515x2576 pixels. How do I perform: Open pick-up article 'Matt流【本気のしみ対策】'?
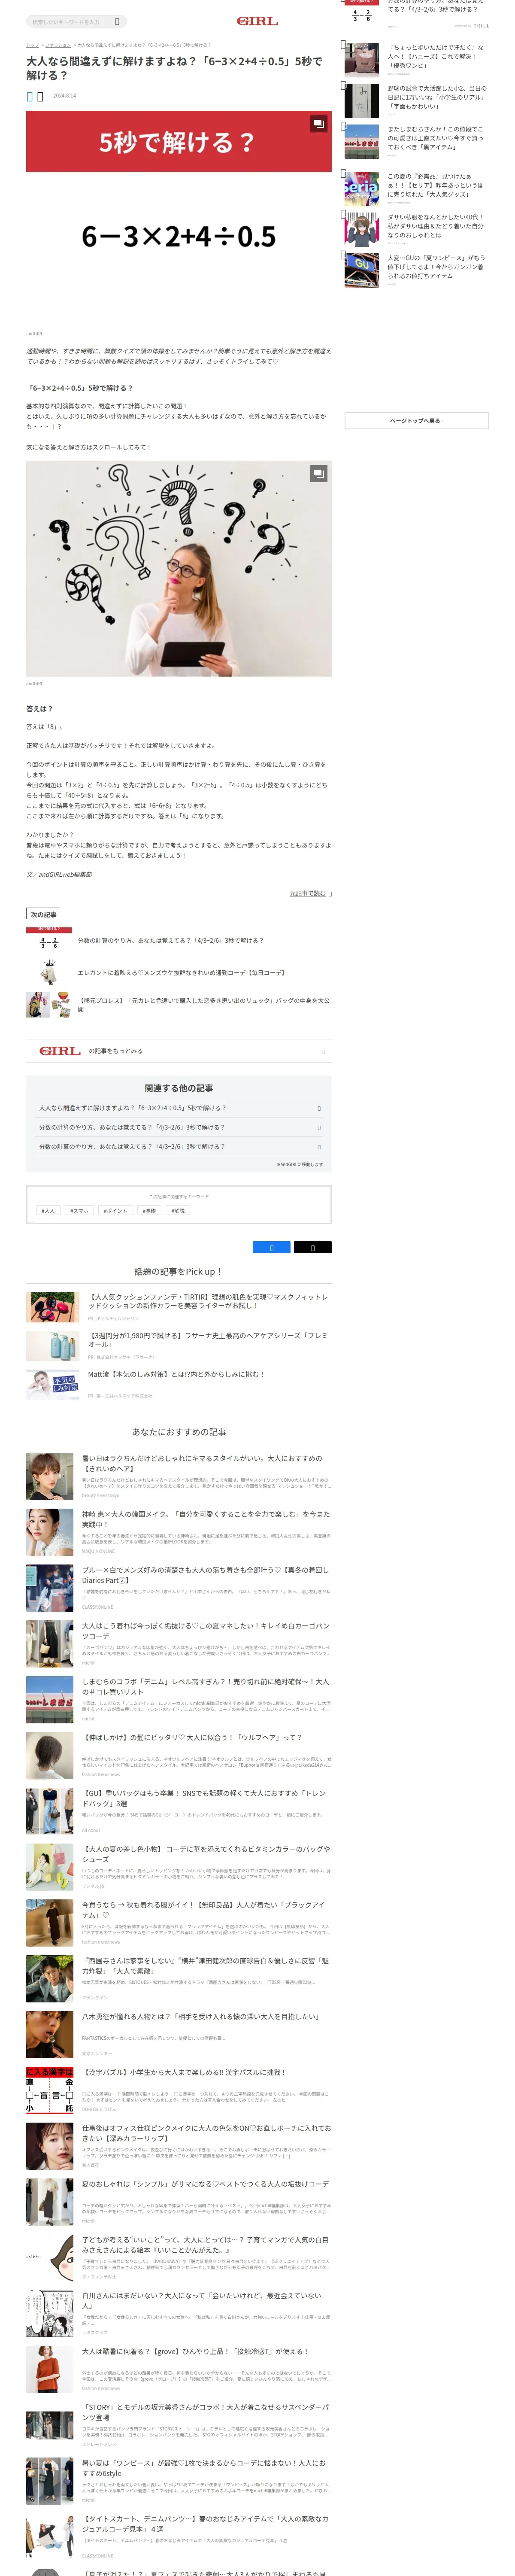(176, 1374)
